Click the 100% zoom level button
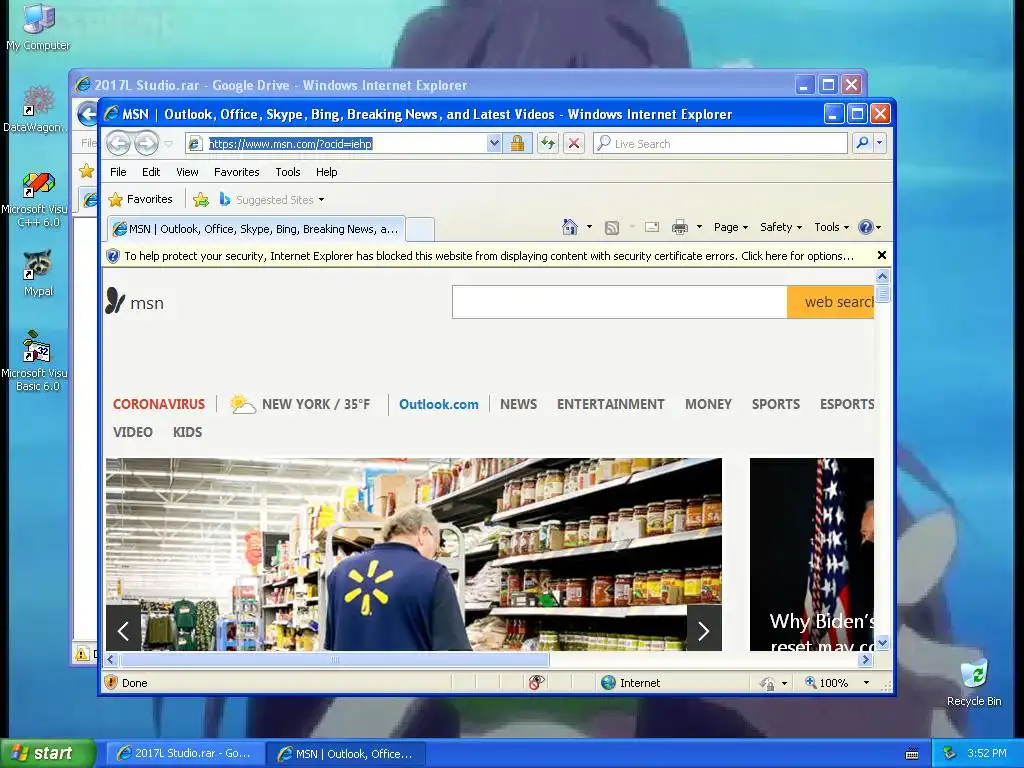 point(827,682)
